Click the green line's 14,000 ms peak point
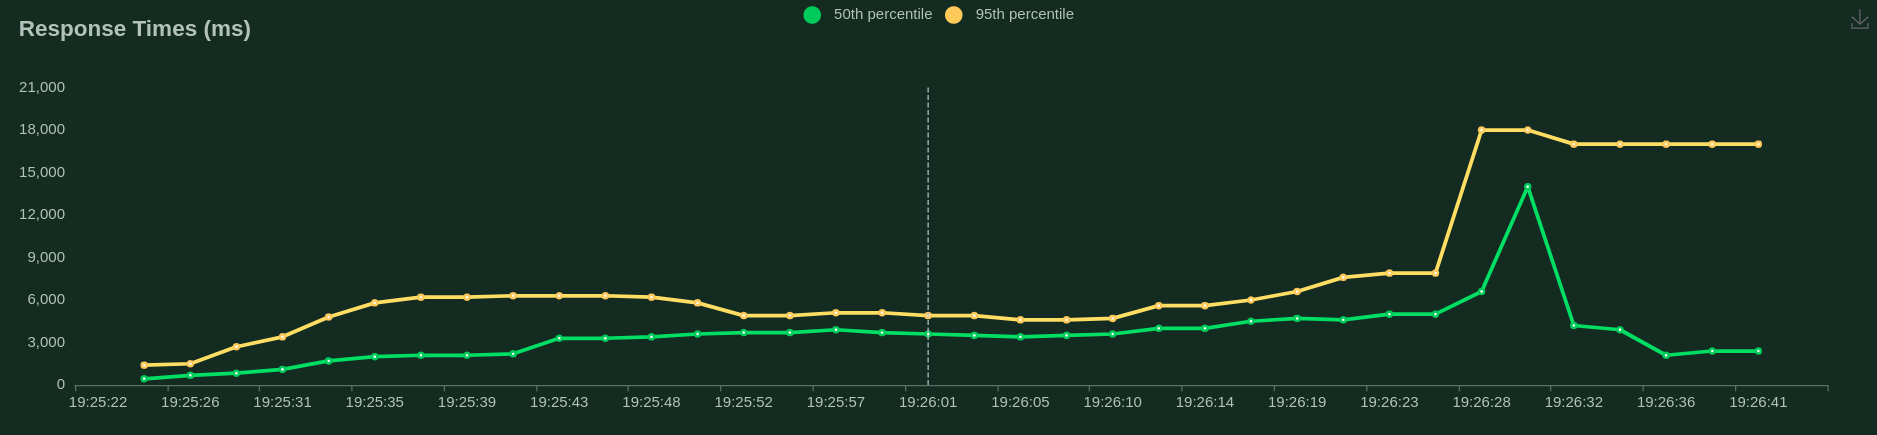The width and height of the screenshot is (1877, 435). pyautogui.click(x=1527, y=187)
